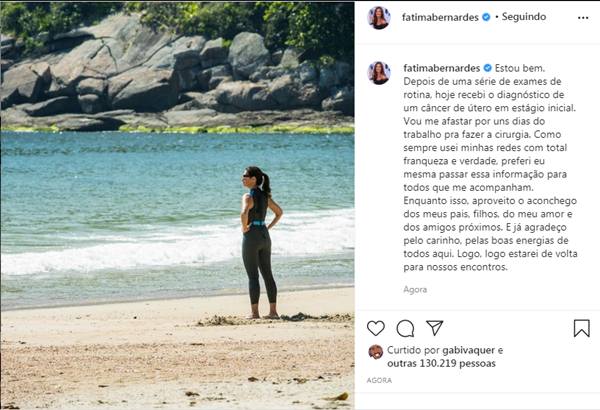Open the three-dot more options menu

[583, 17]
